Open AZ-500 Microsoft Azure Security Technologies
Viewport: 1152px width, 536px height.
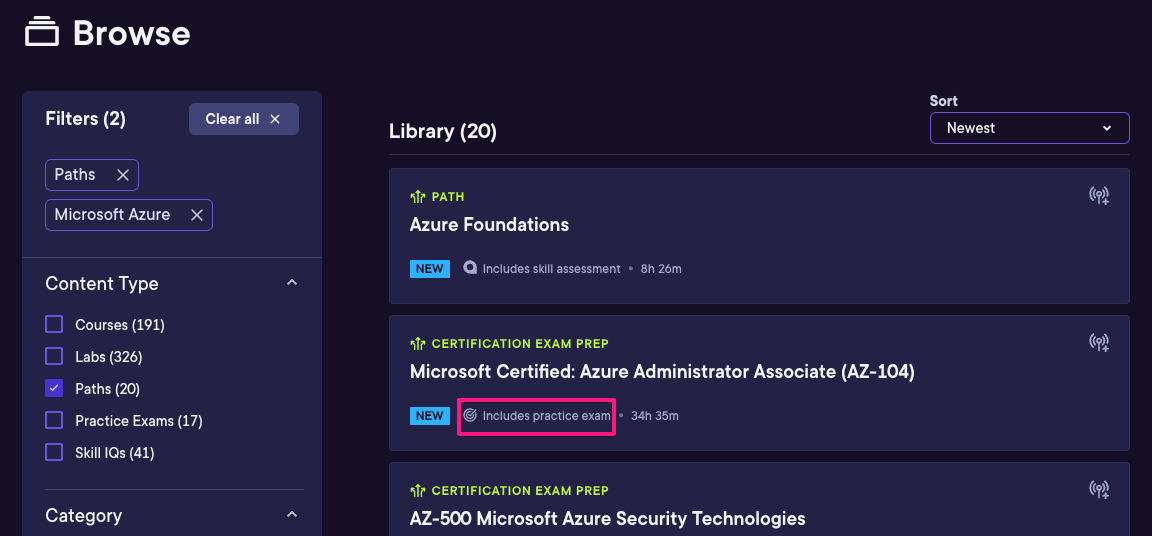pyautogui.click(x=608, y=518)
